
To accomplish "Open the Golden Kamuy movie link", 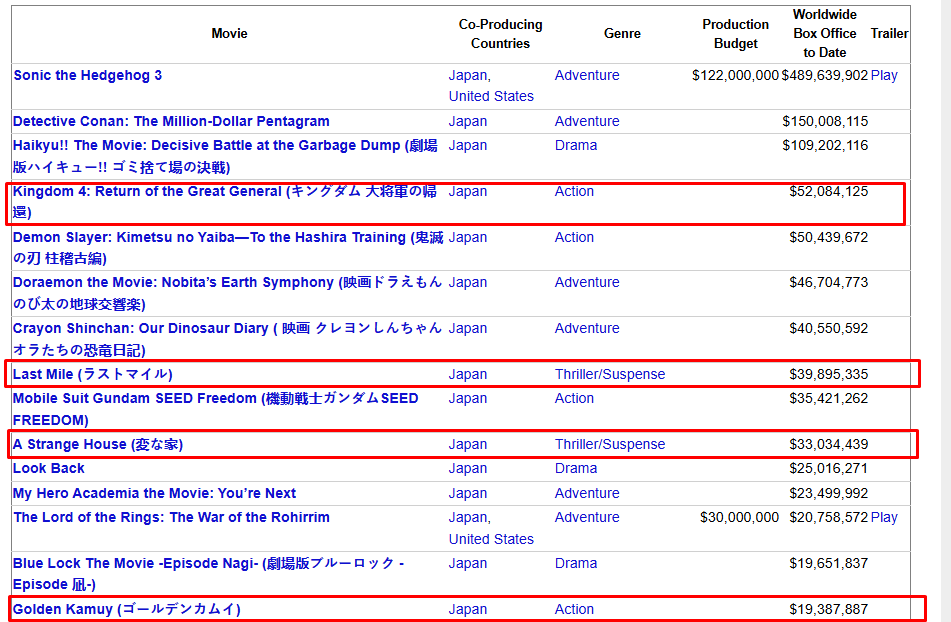I will 127,609.
